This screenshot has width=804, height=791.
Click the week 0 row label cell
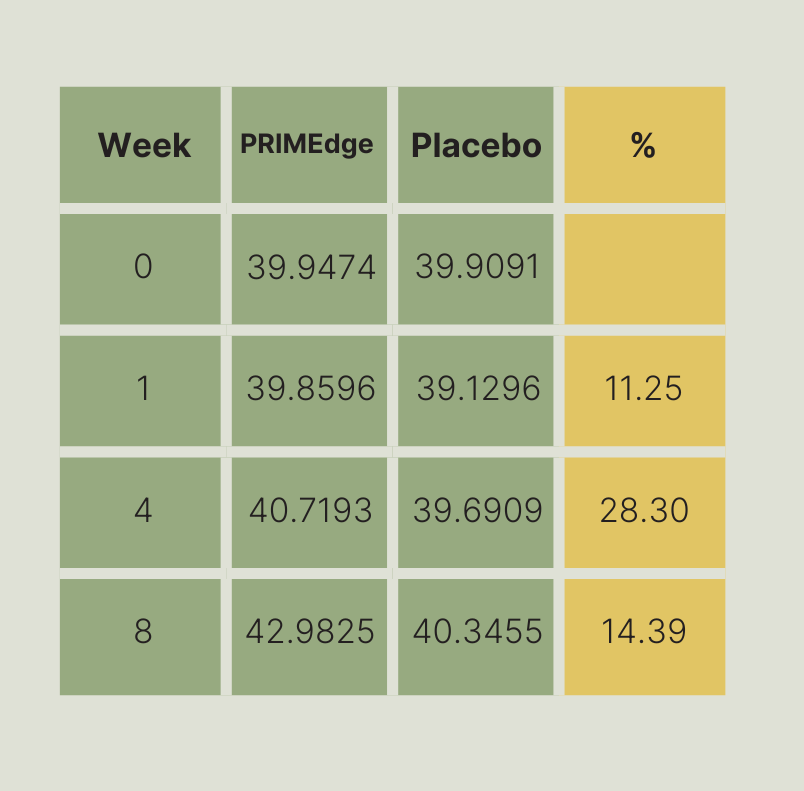[141, 268]
